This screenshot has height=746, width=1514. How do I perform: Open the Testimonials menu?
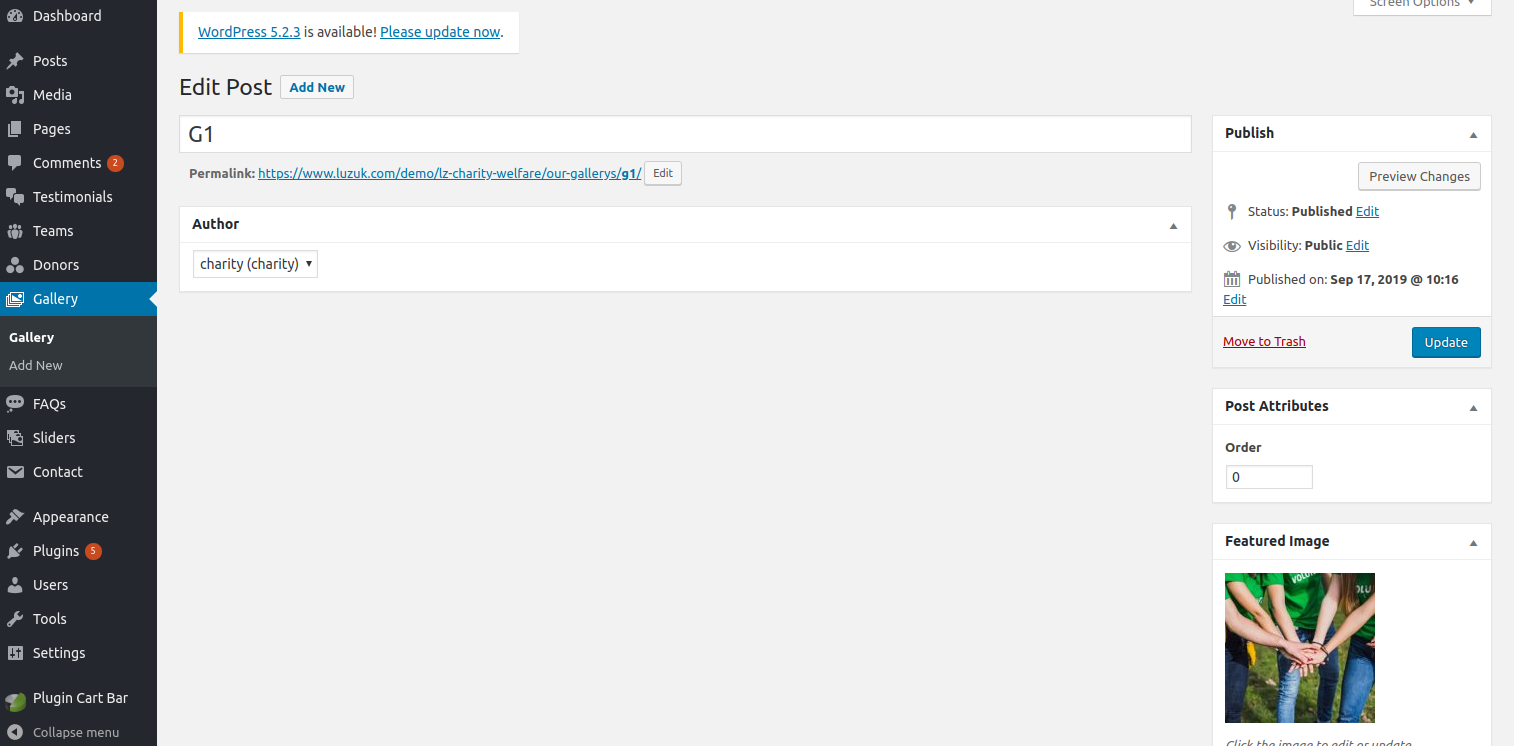(x=78, y=197)
